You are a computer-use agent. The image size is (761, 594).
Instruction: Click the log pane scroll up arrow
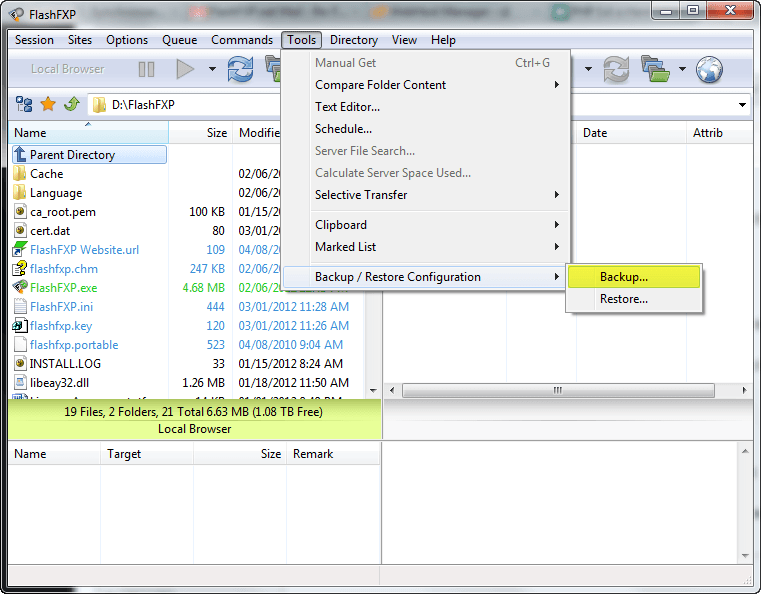click(745, 451)
